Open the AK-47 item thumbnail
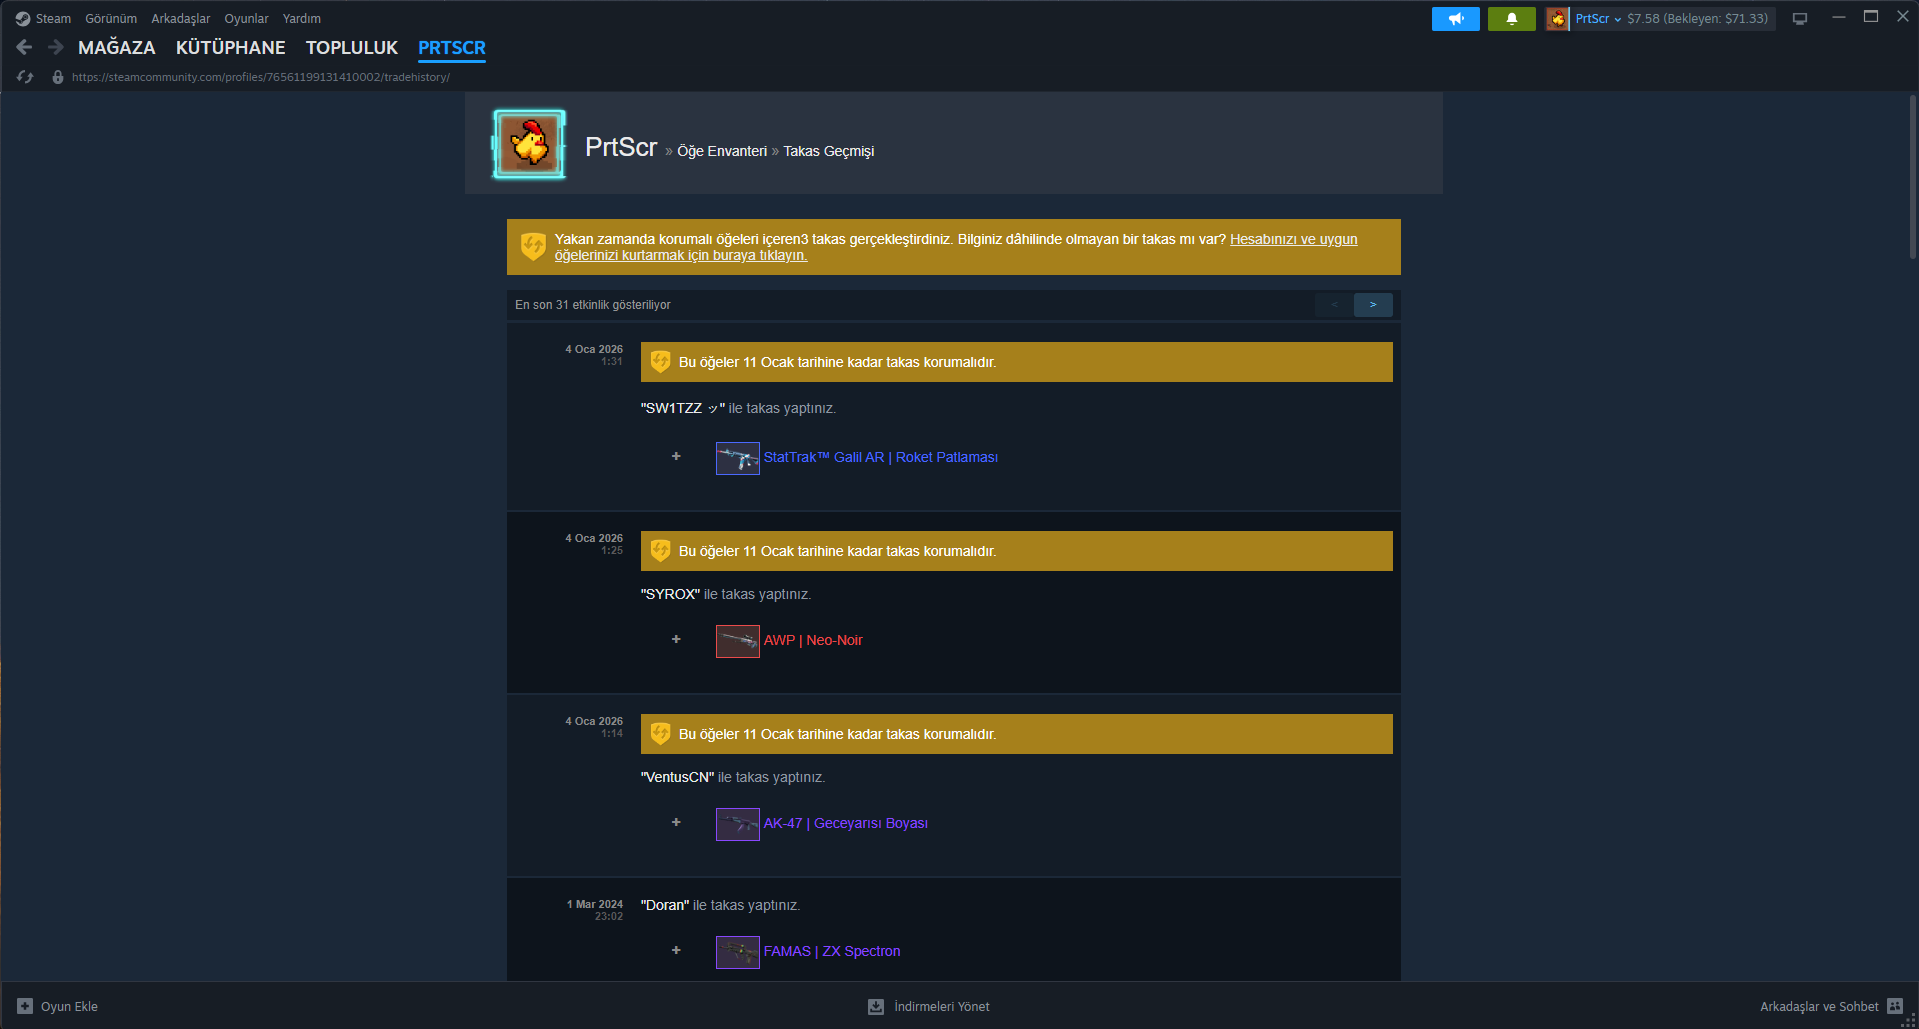 [x=738, y=824]
